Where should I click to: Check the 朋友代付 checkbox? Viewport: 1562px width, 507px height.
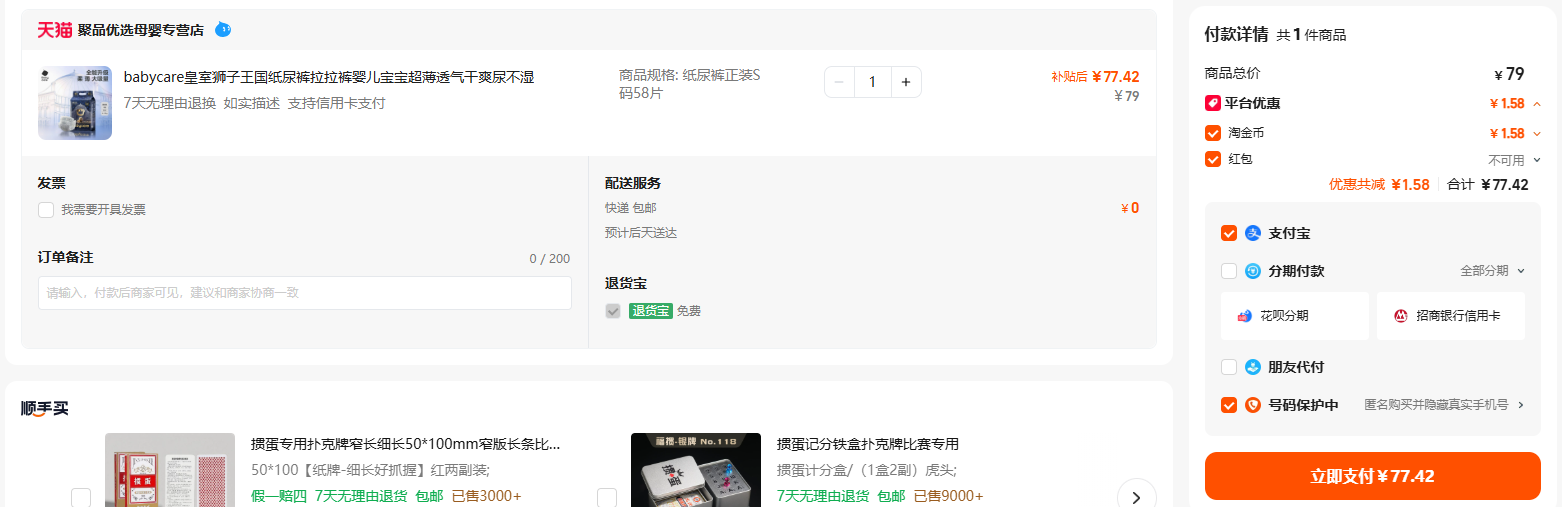click(1229, 367)
